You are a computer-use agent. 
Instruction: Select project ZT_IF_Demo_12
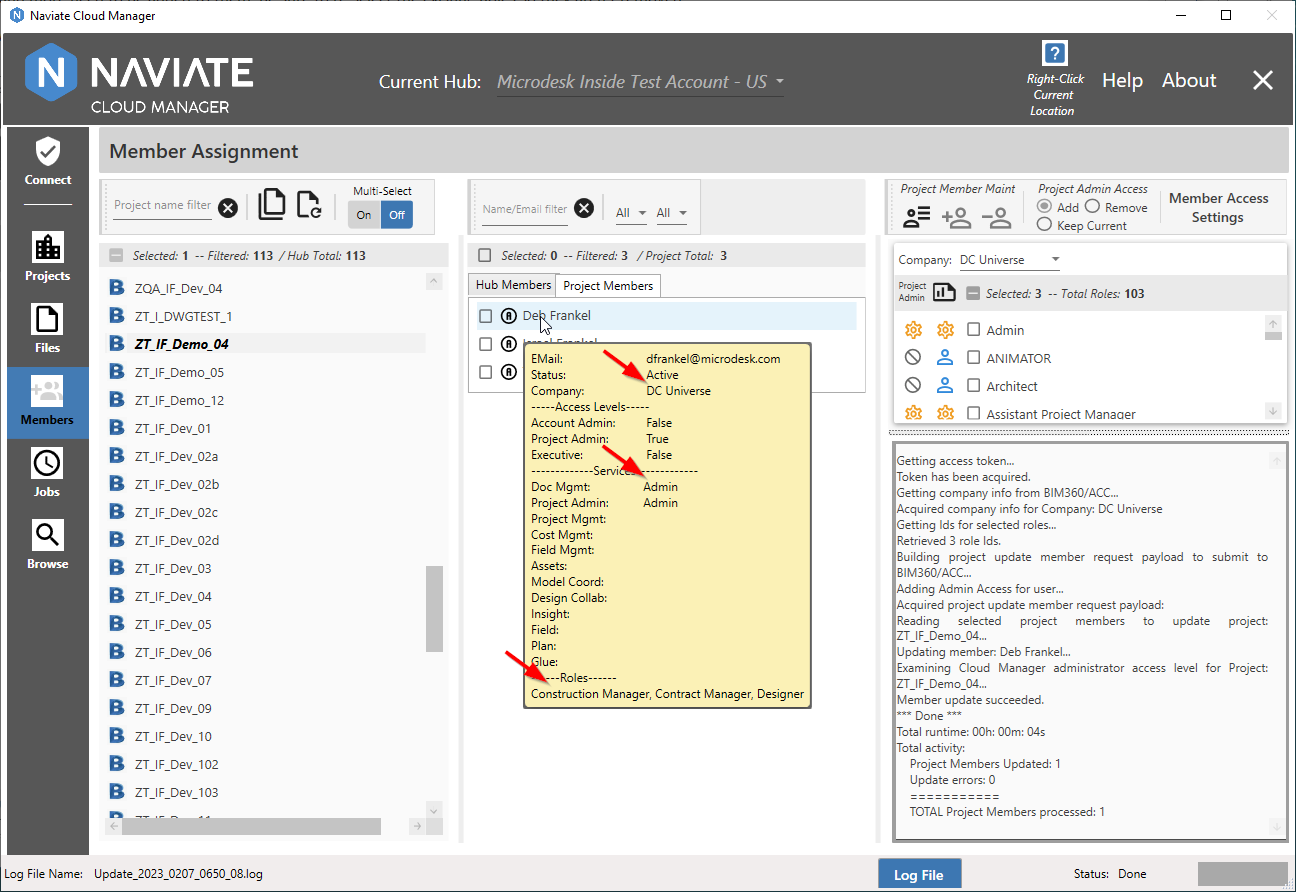coord(179,400)
